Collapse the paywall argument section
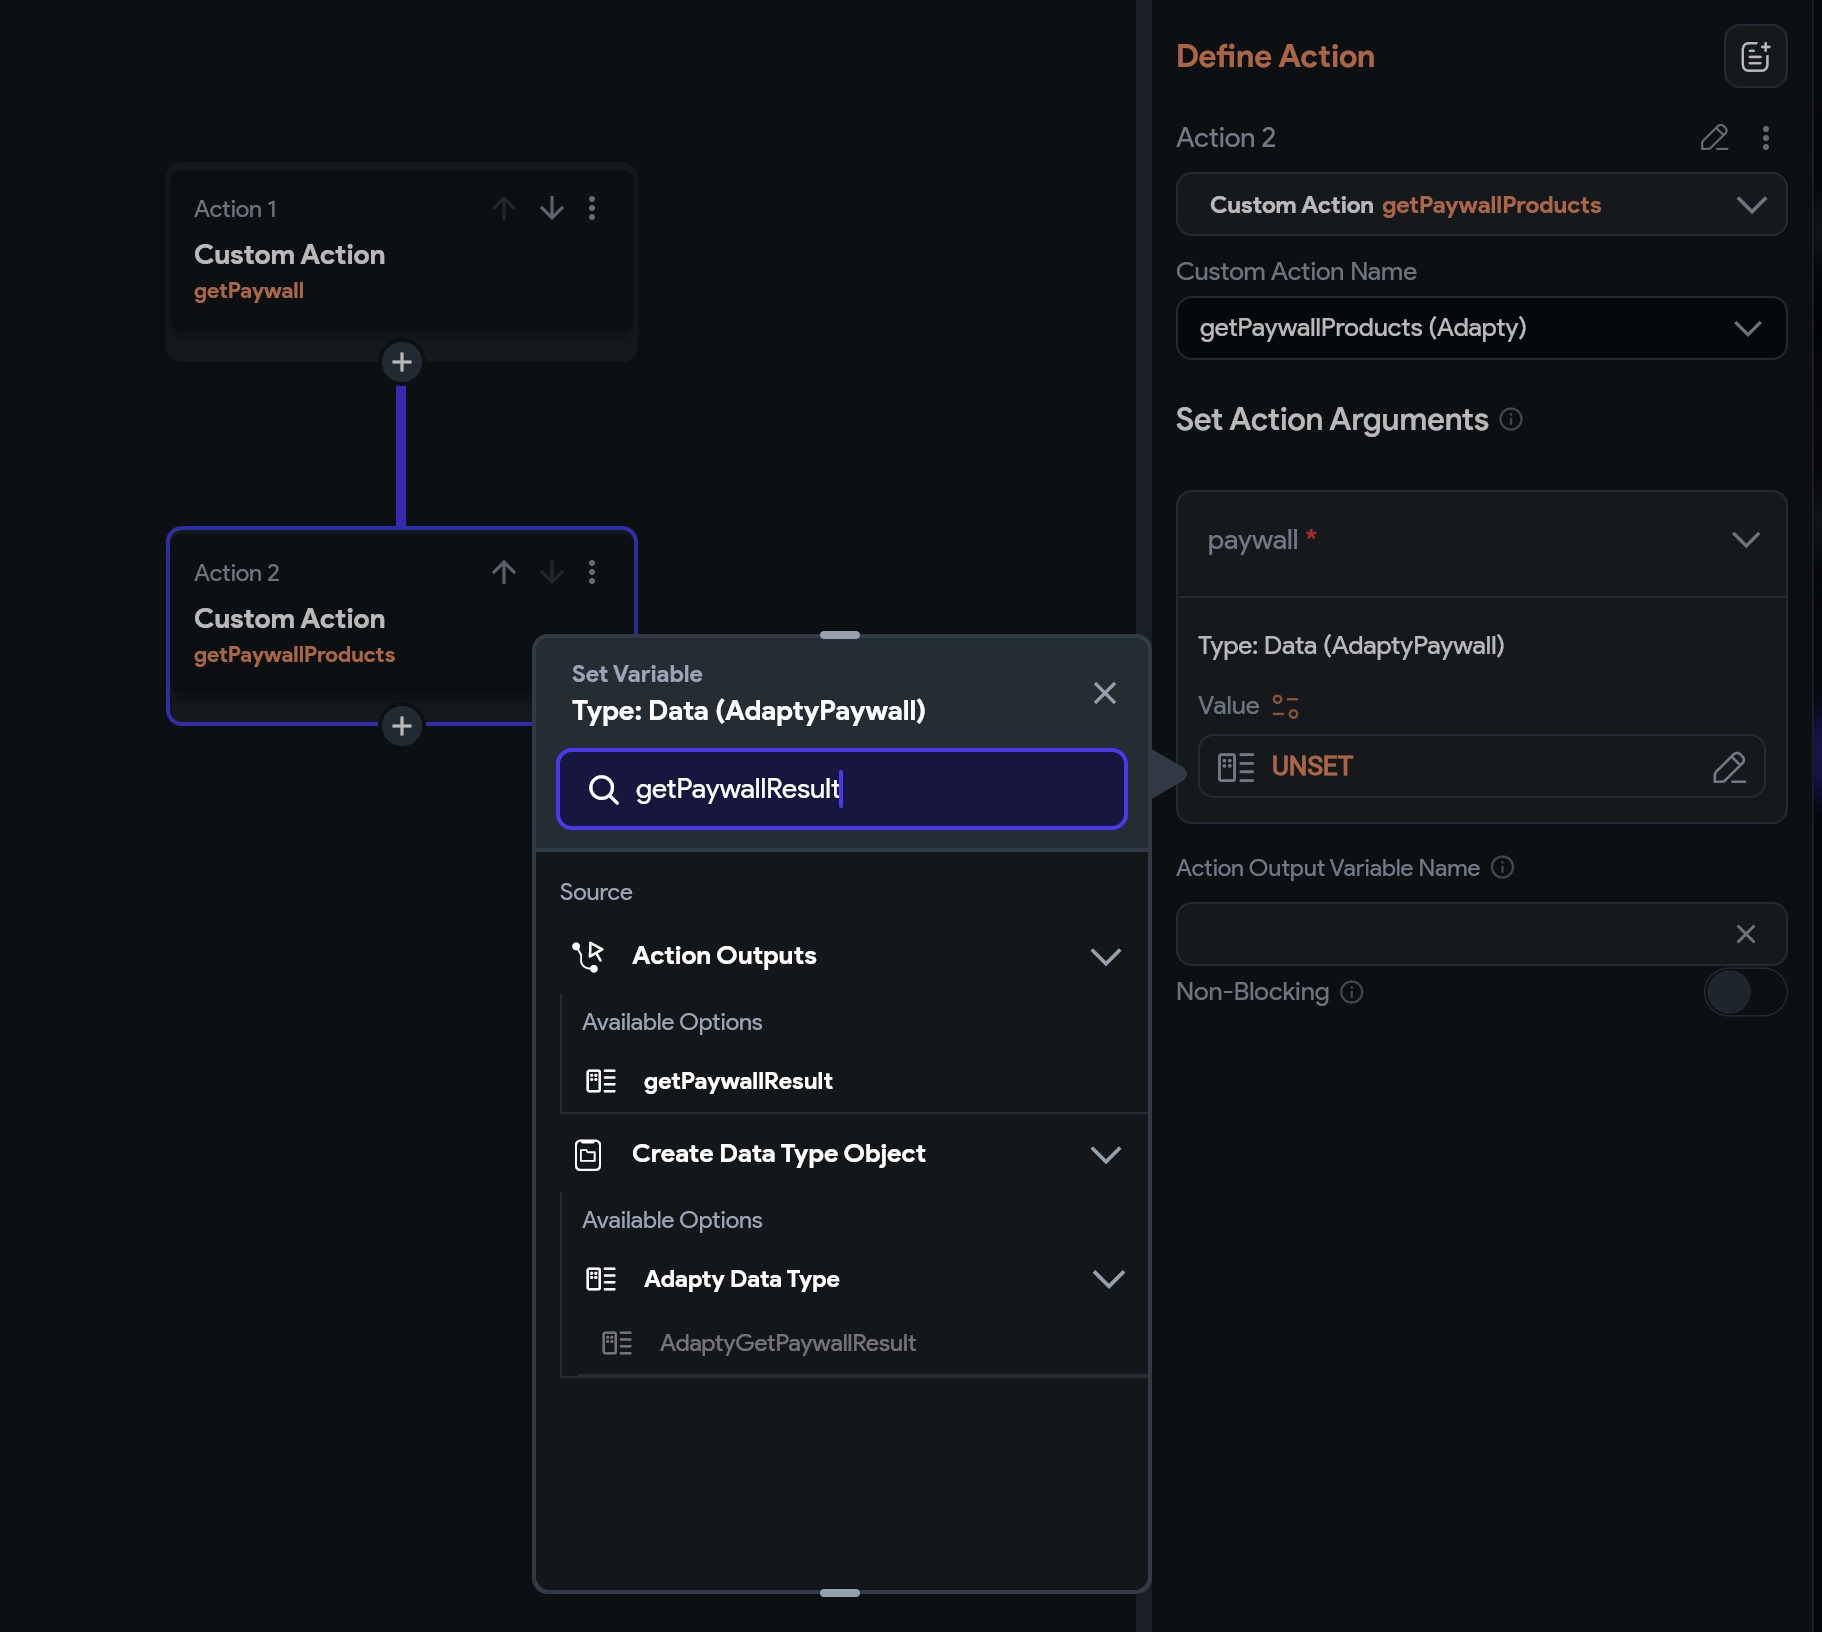The width and height of the screenshot is (1822, 1632). coord(1745,541)
